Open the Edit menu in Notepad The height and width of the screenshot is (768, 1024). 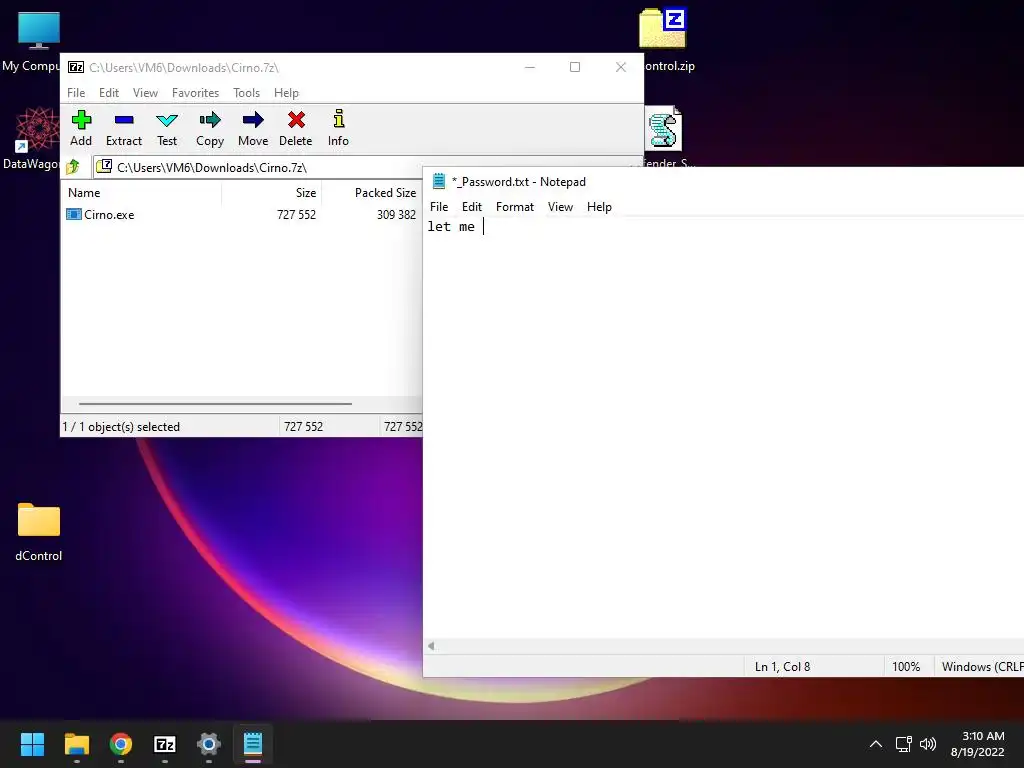[472, 207]
